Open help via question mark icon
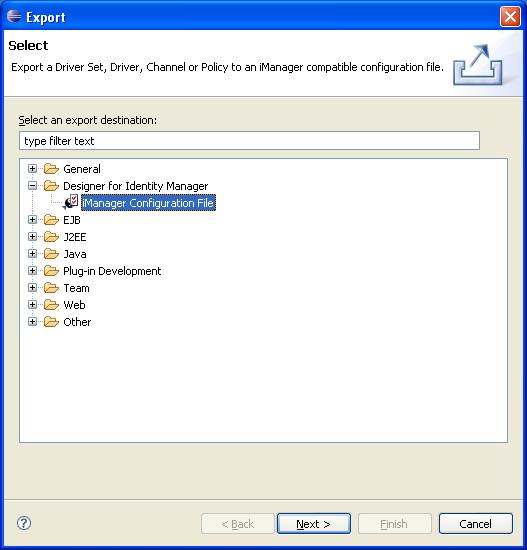Viewport: 527px width, 550px height. (24, 523)
